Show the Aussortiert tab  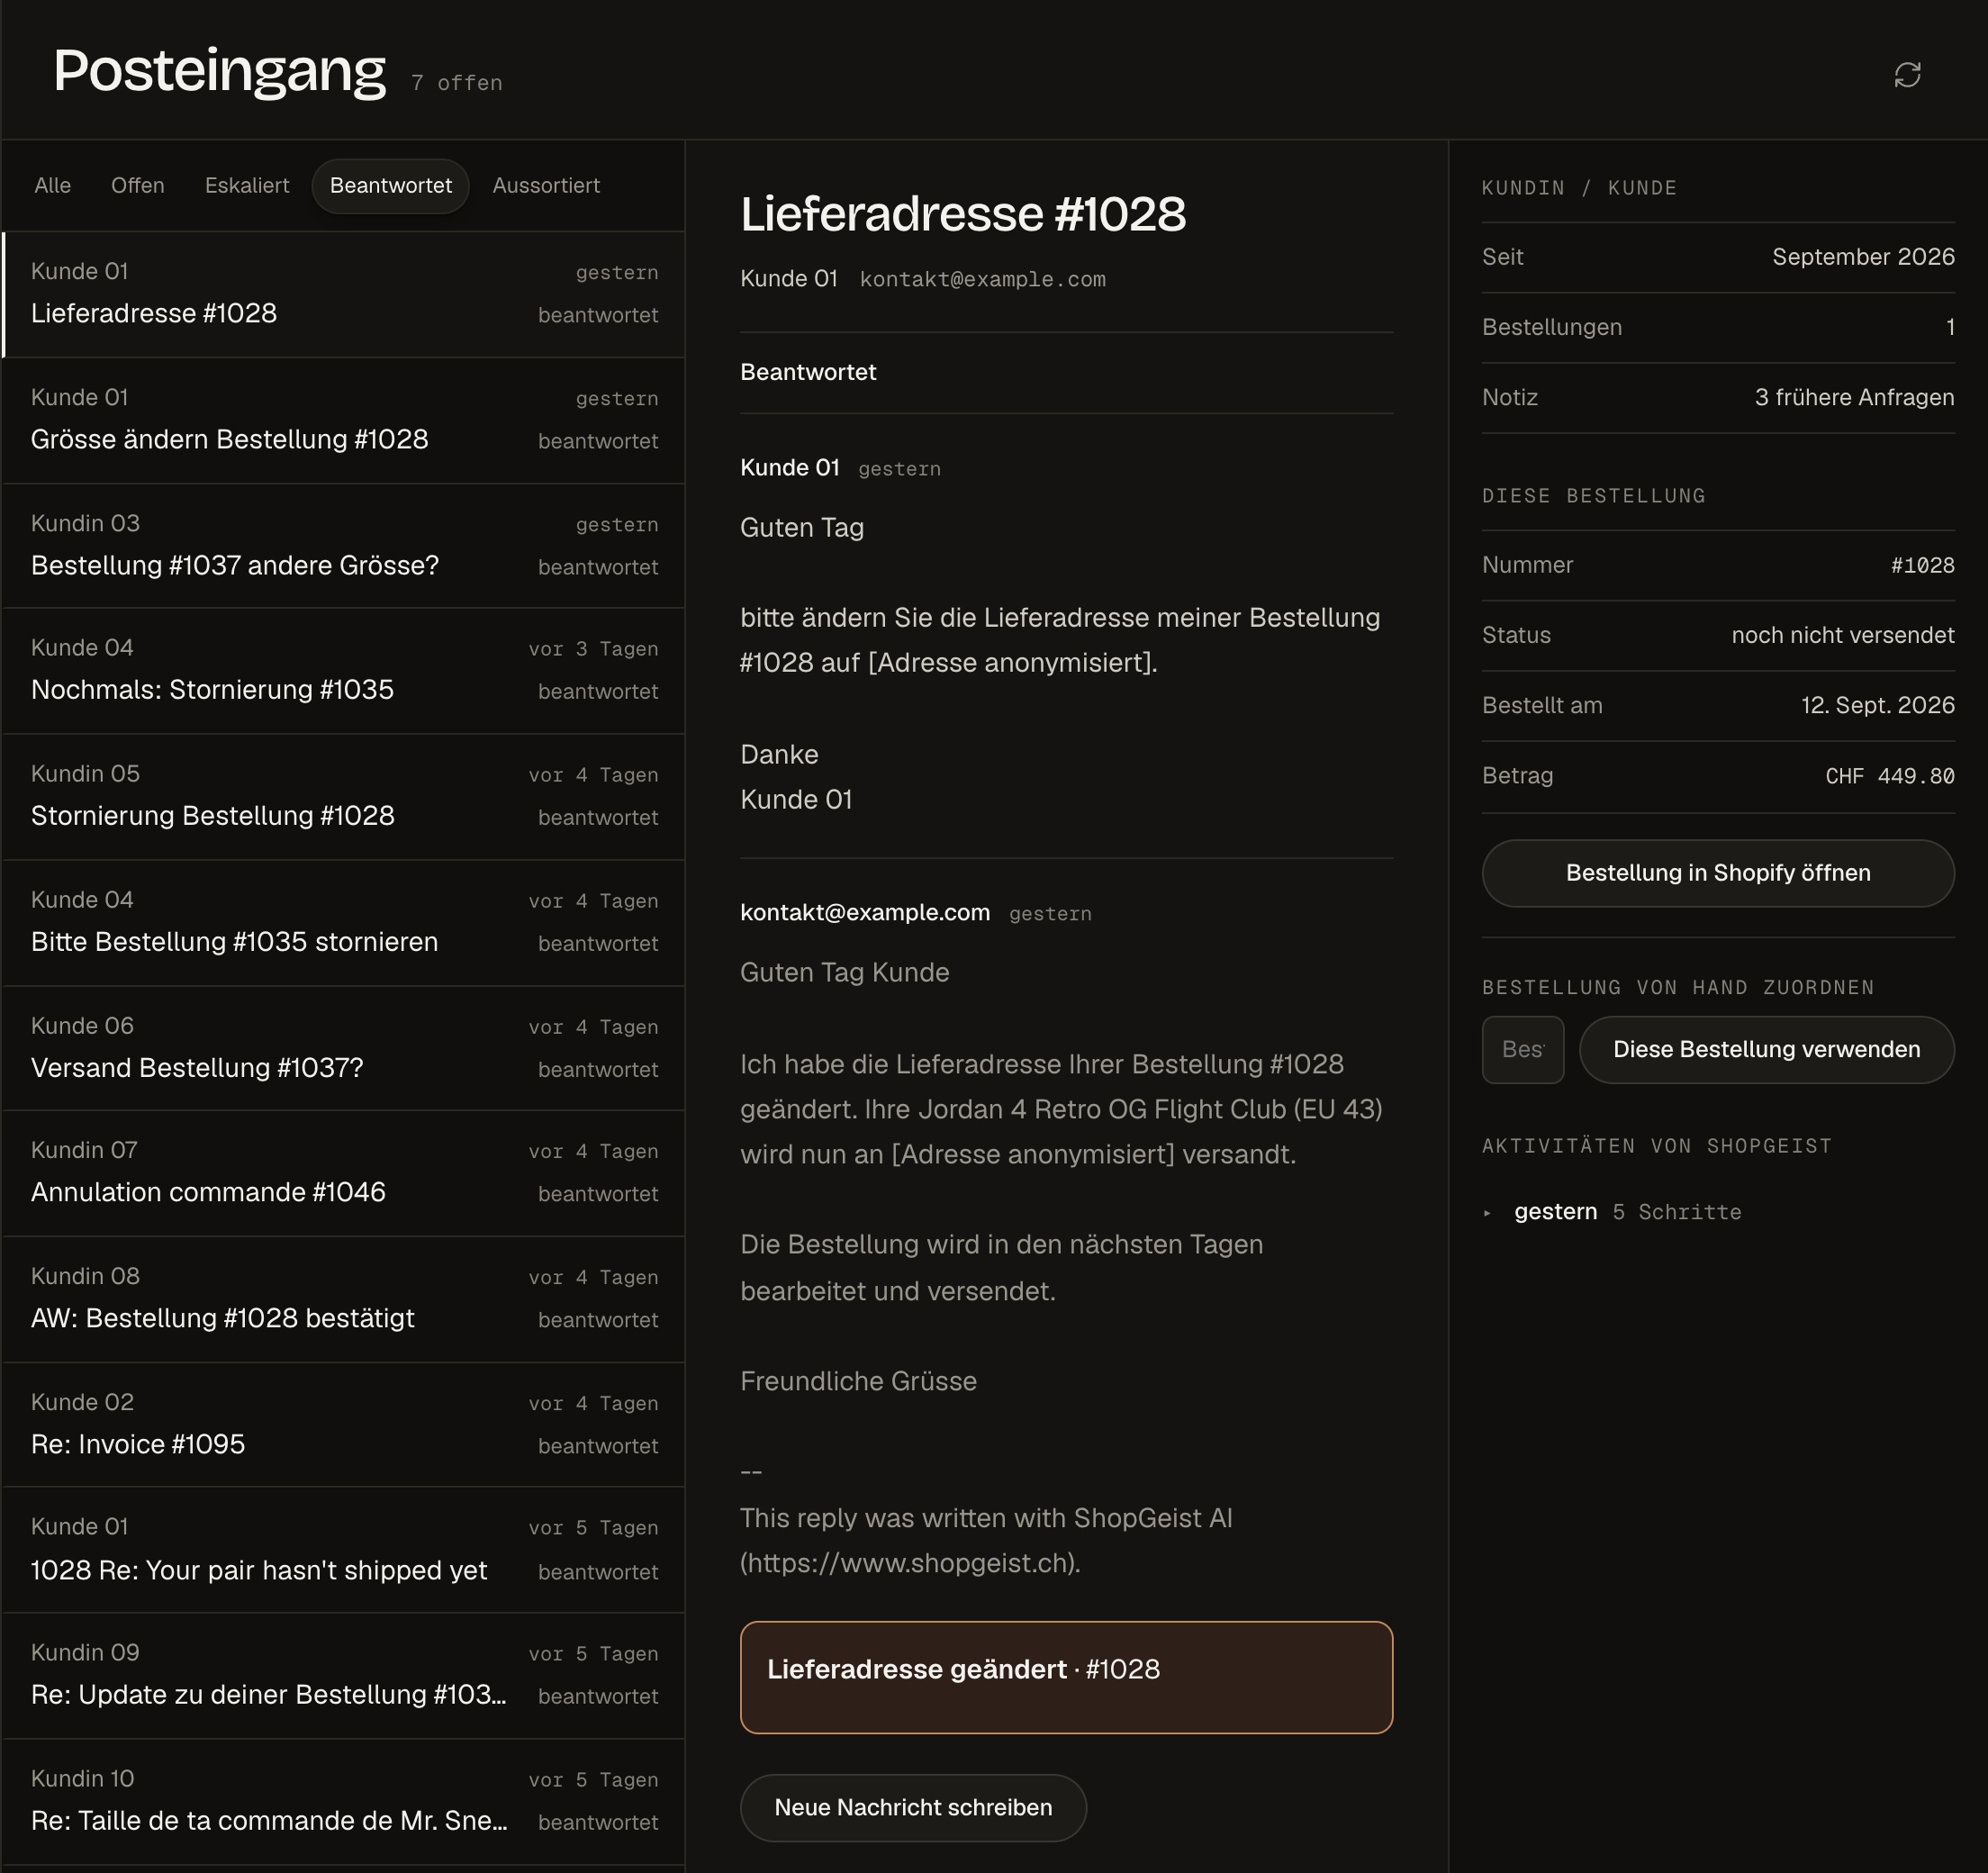point(546,186)
